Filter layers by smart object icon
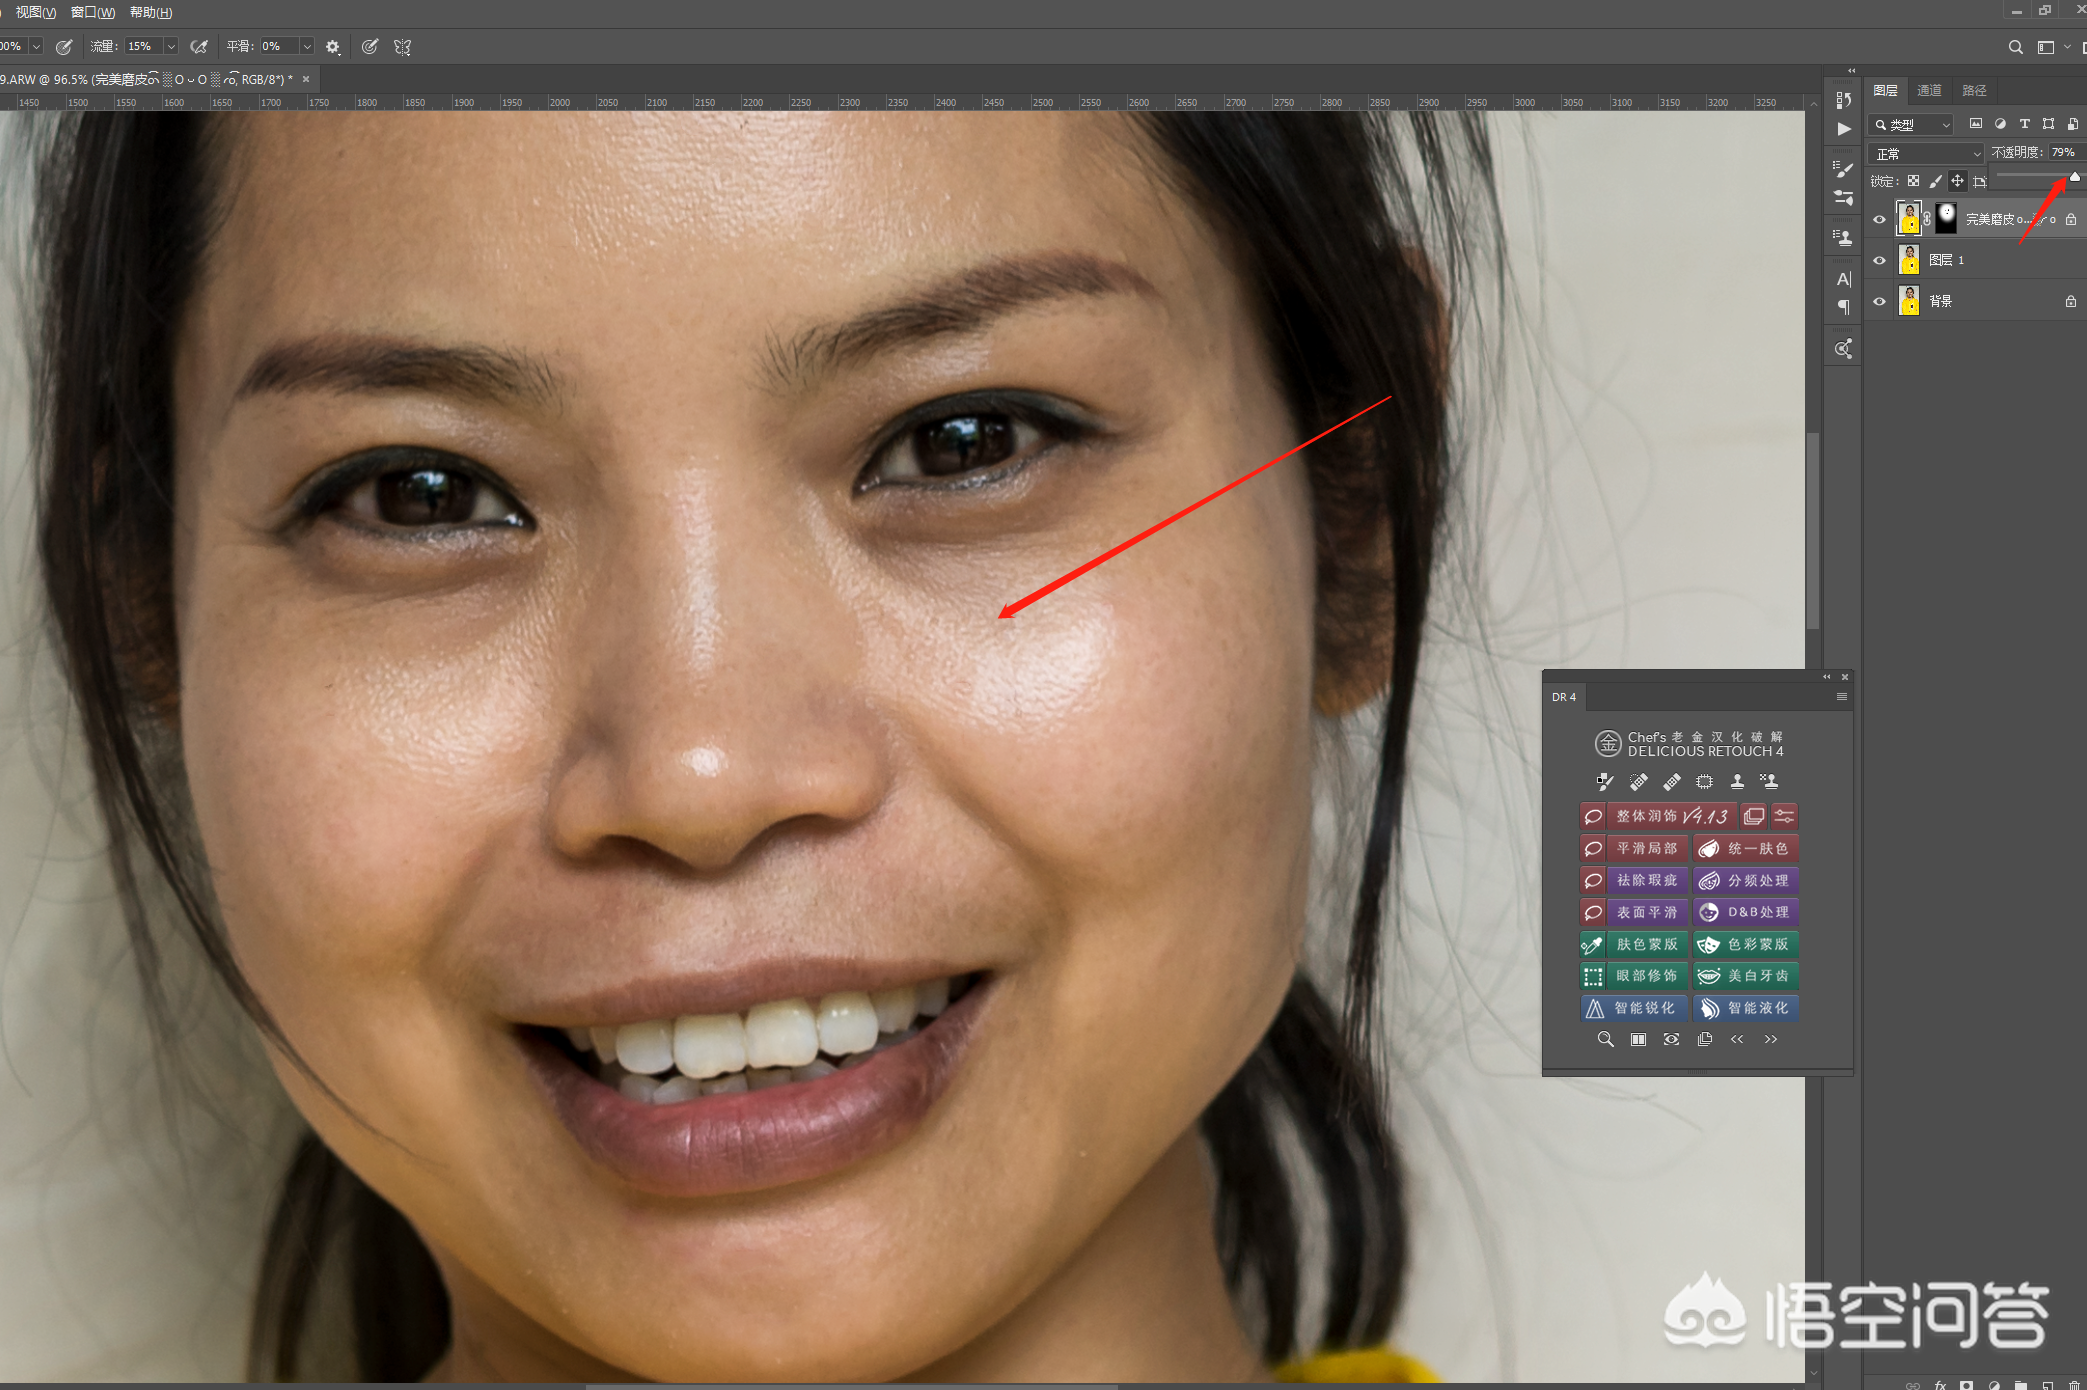This screenshot has width=2087, height=1390. 2072,124
